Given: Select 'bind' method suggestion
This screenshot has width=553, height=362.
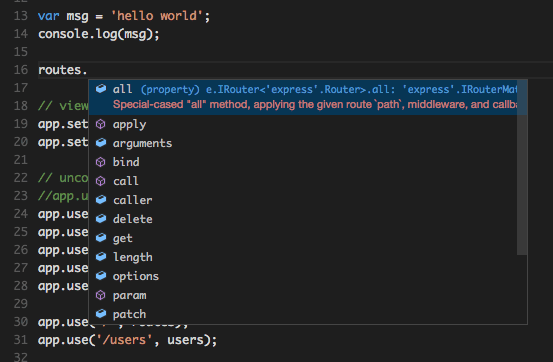Looking at the screenshot, I should point(303,162).
